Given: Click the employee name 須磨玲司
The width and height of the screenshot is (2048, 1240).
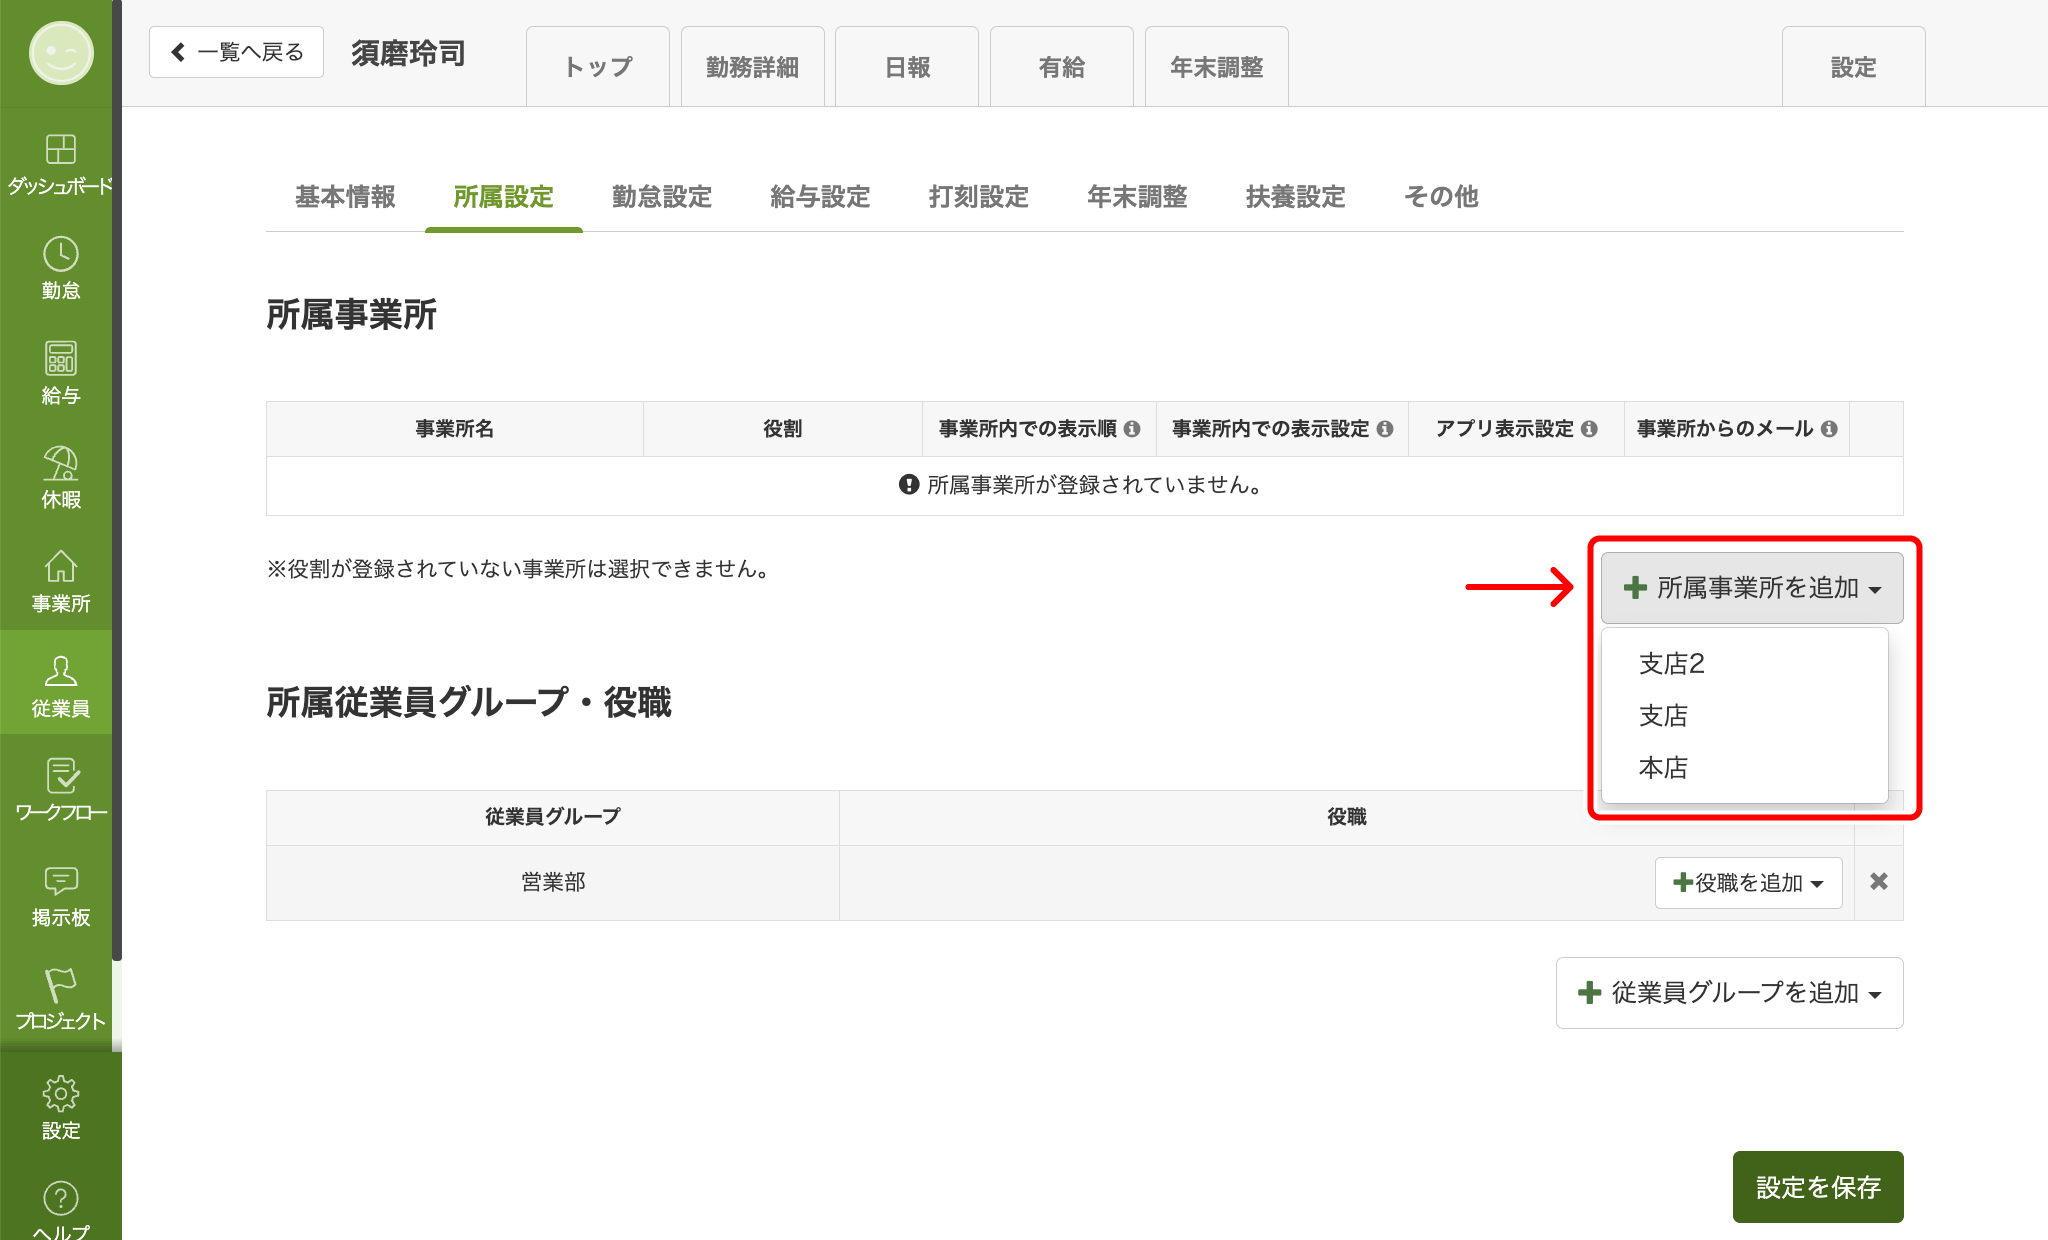Looking at the screenshot, I should pyautogui.click(x=408, y=53).
